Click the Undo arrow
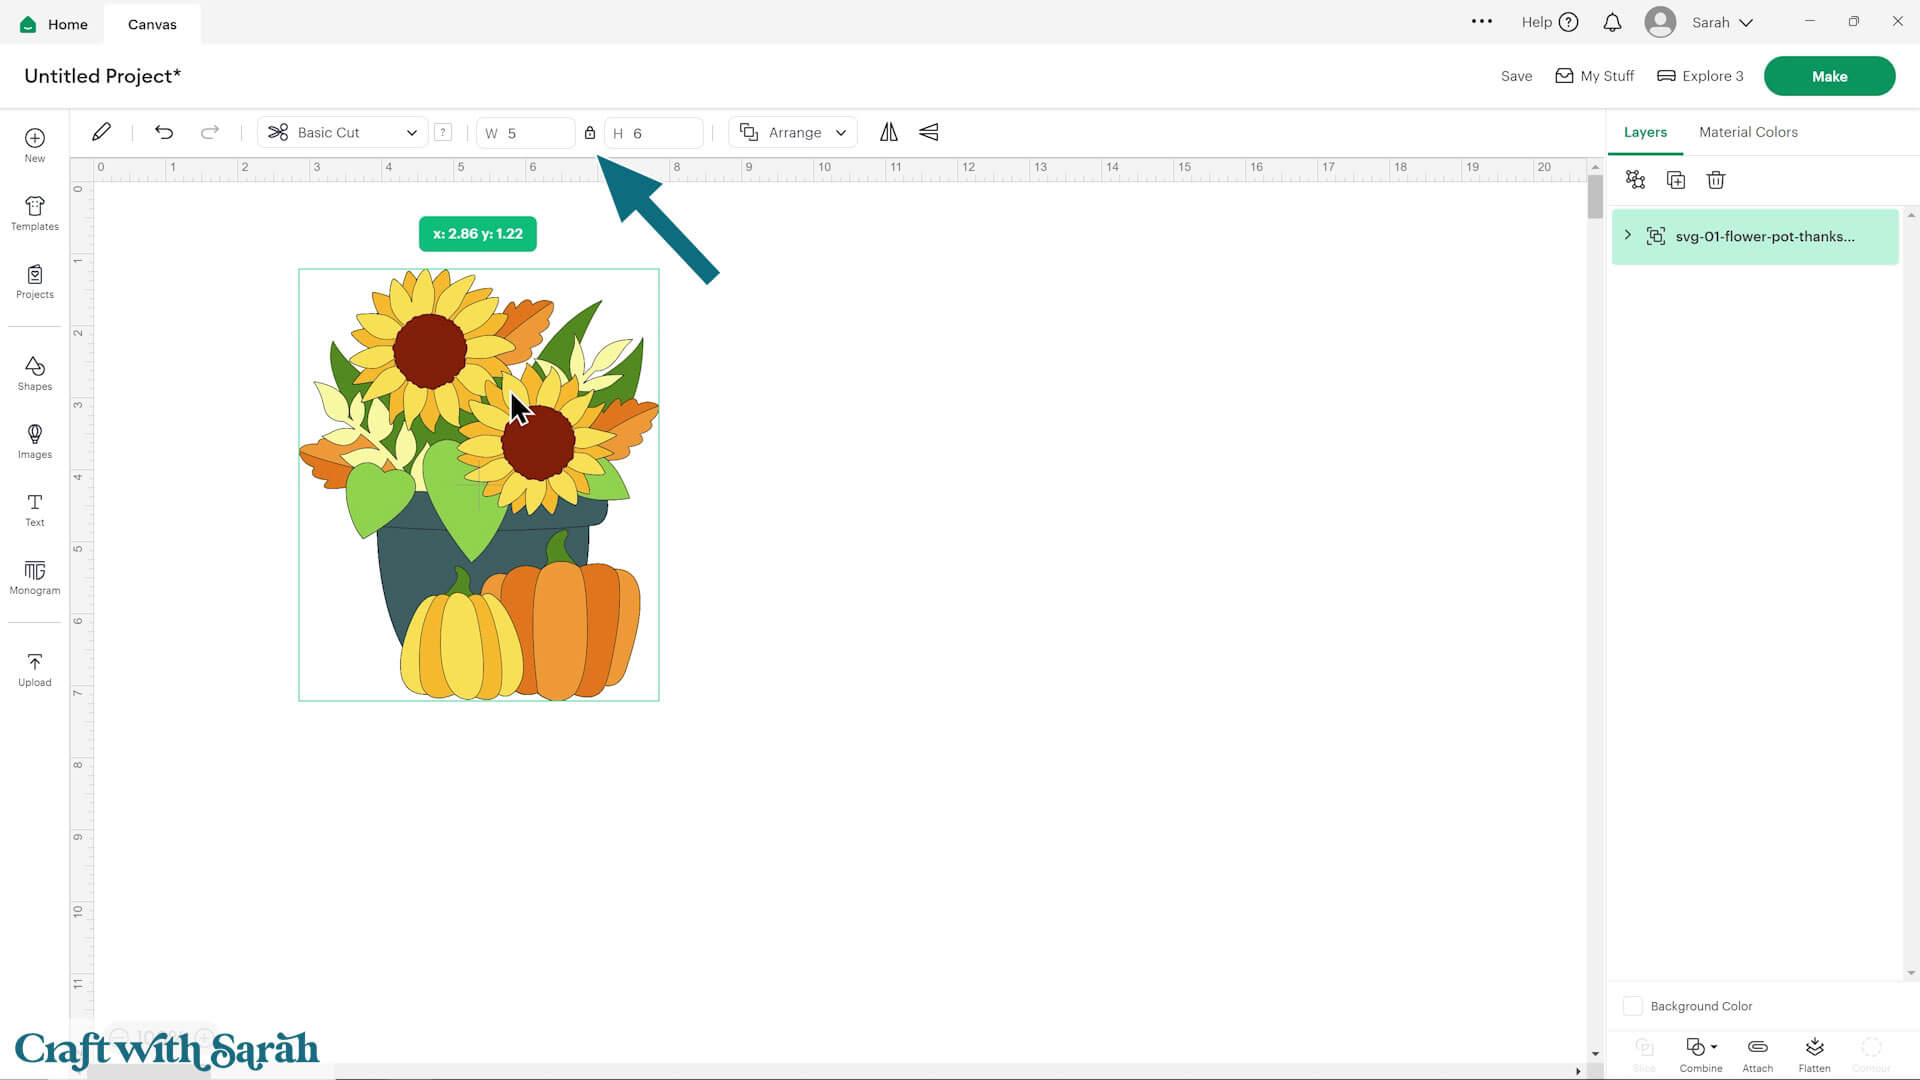The image size is (1920, 1080). click(164, 132)
